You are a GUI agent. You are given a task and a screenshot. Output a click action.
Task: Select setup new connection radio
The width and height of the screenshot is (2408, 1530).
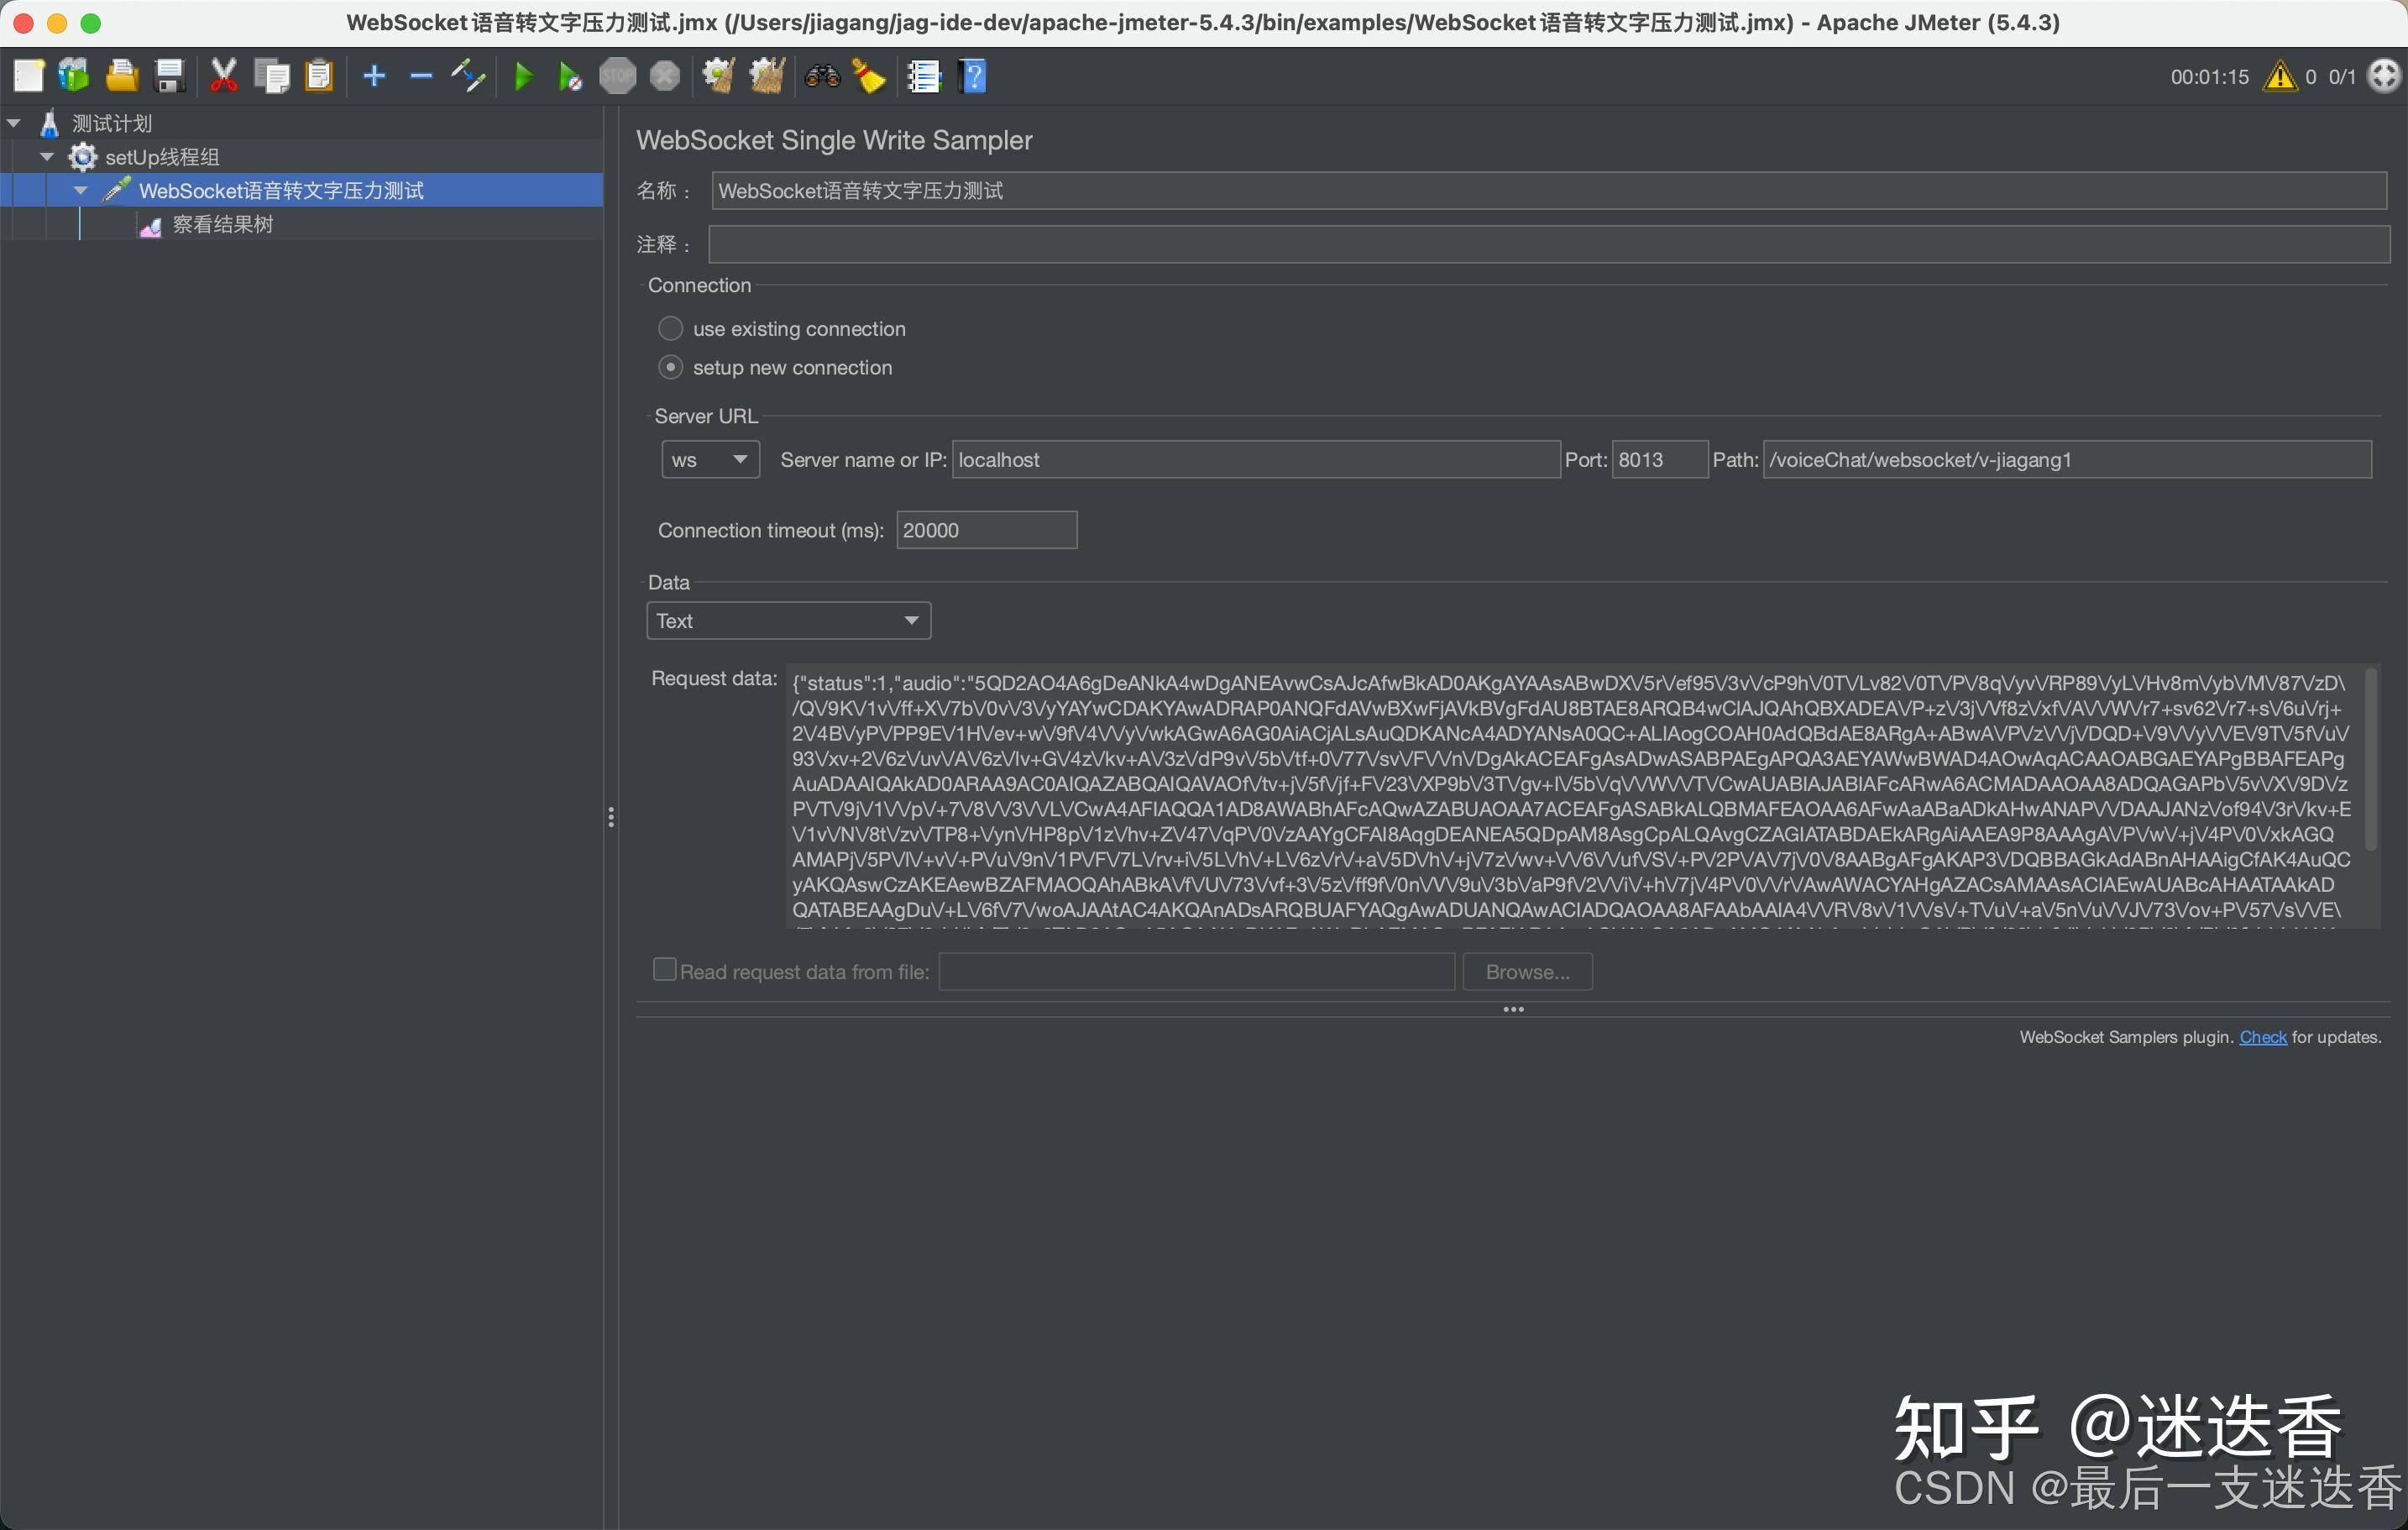point(671,368)
